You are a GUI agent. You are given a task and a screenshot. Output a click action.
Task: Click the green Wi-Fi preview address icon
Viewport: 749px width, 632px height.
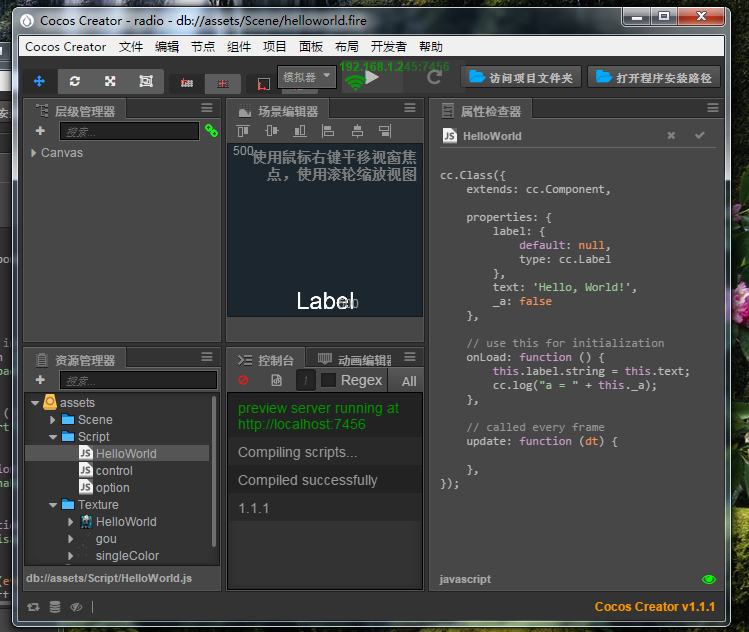coord(355,83)
